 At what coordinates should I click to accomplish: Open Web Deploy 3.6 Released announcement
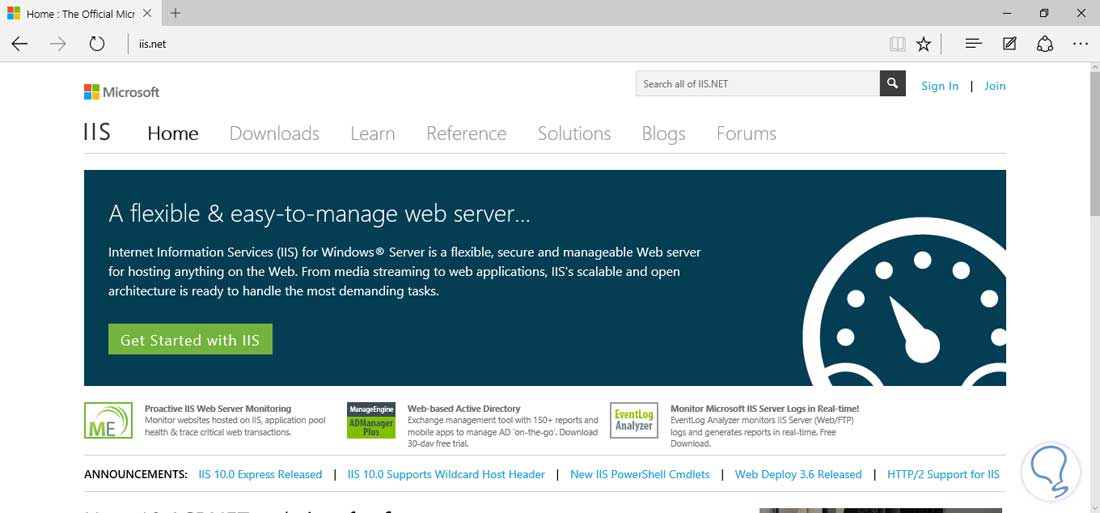tap(798, 474)
